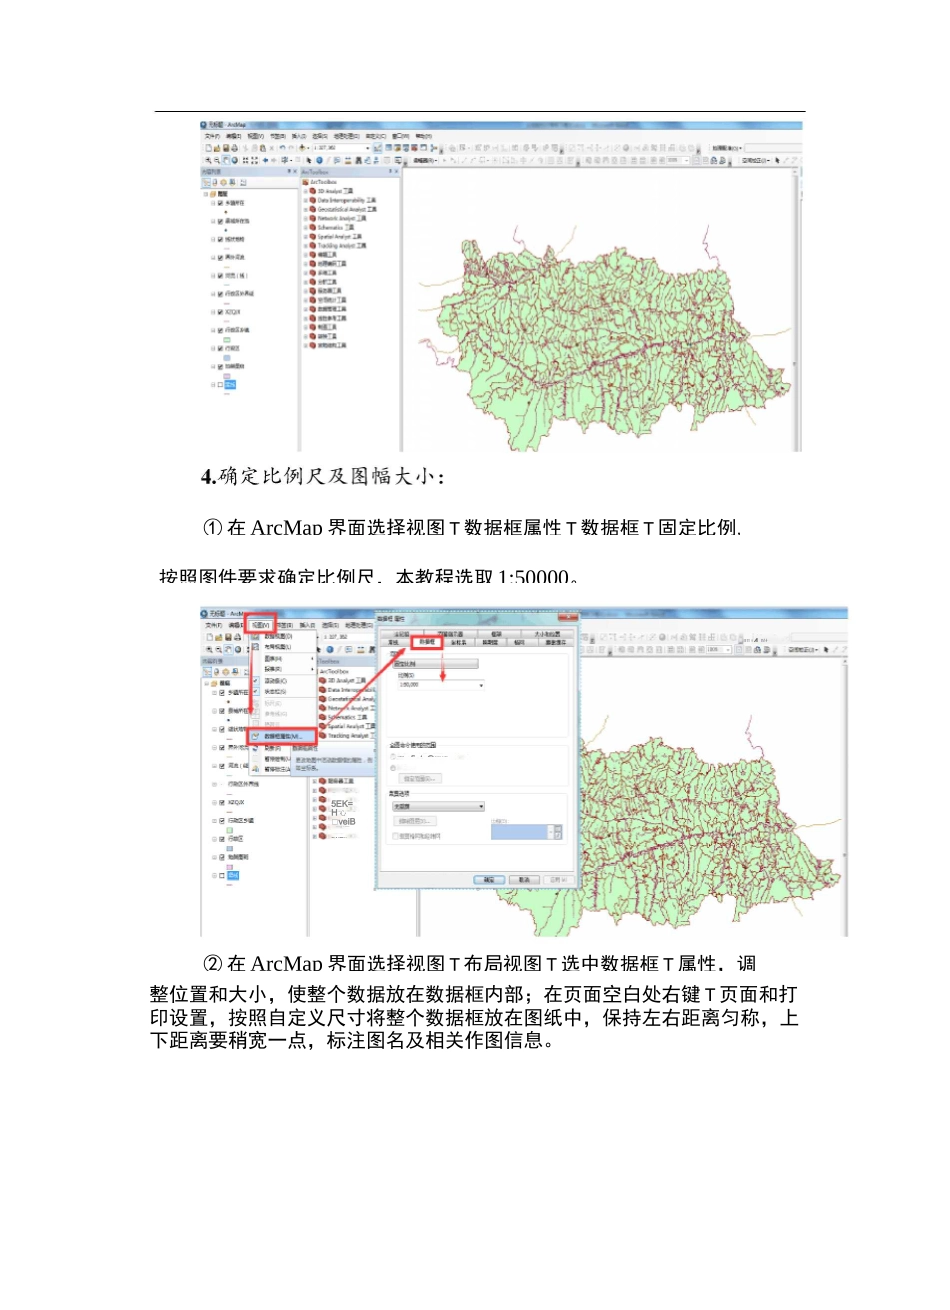The width and height of the screenshot is (950, 1310).
Task: Switch to 数据框 tab in properties dialog
Action: pyautogui.click(x=427, y=642)
